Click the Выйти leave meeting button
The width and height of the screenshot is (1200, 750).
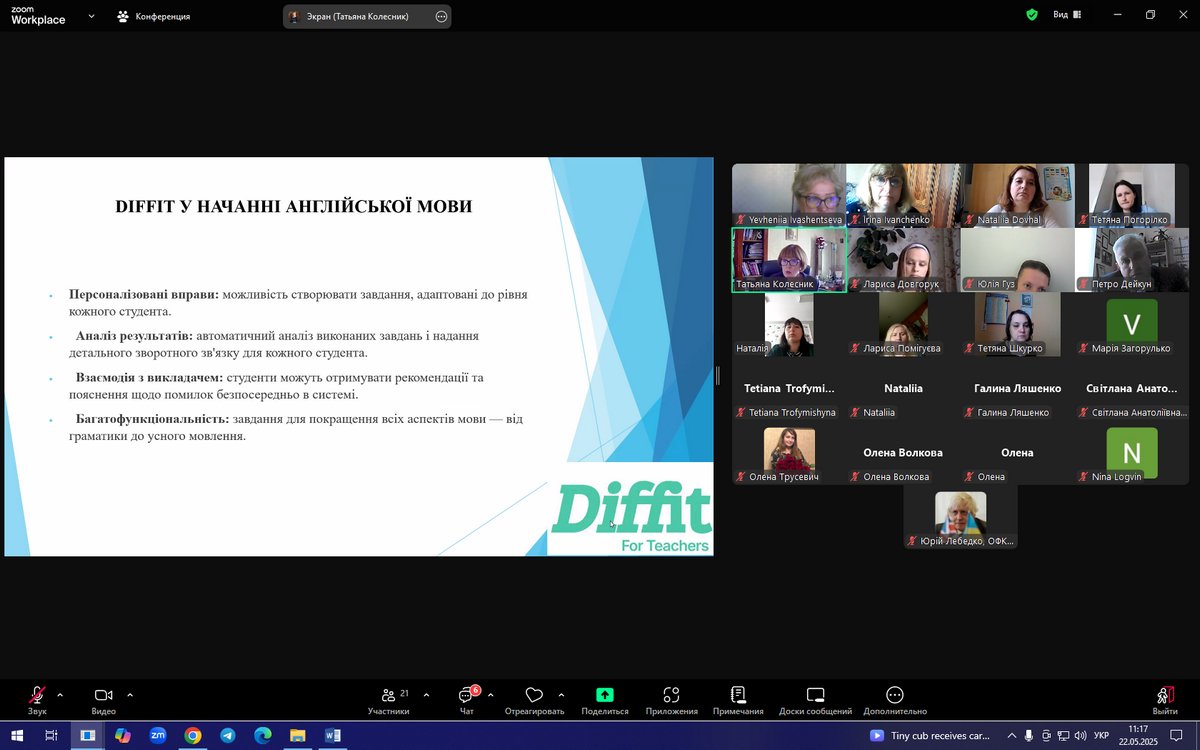(x=1164, y=700)
